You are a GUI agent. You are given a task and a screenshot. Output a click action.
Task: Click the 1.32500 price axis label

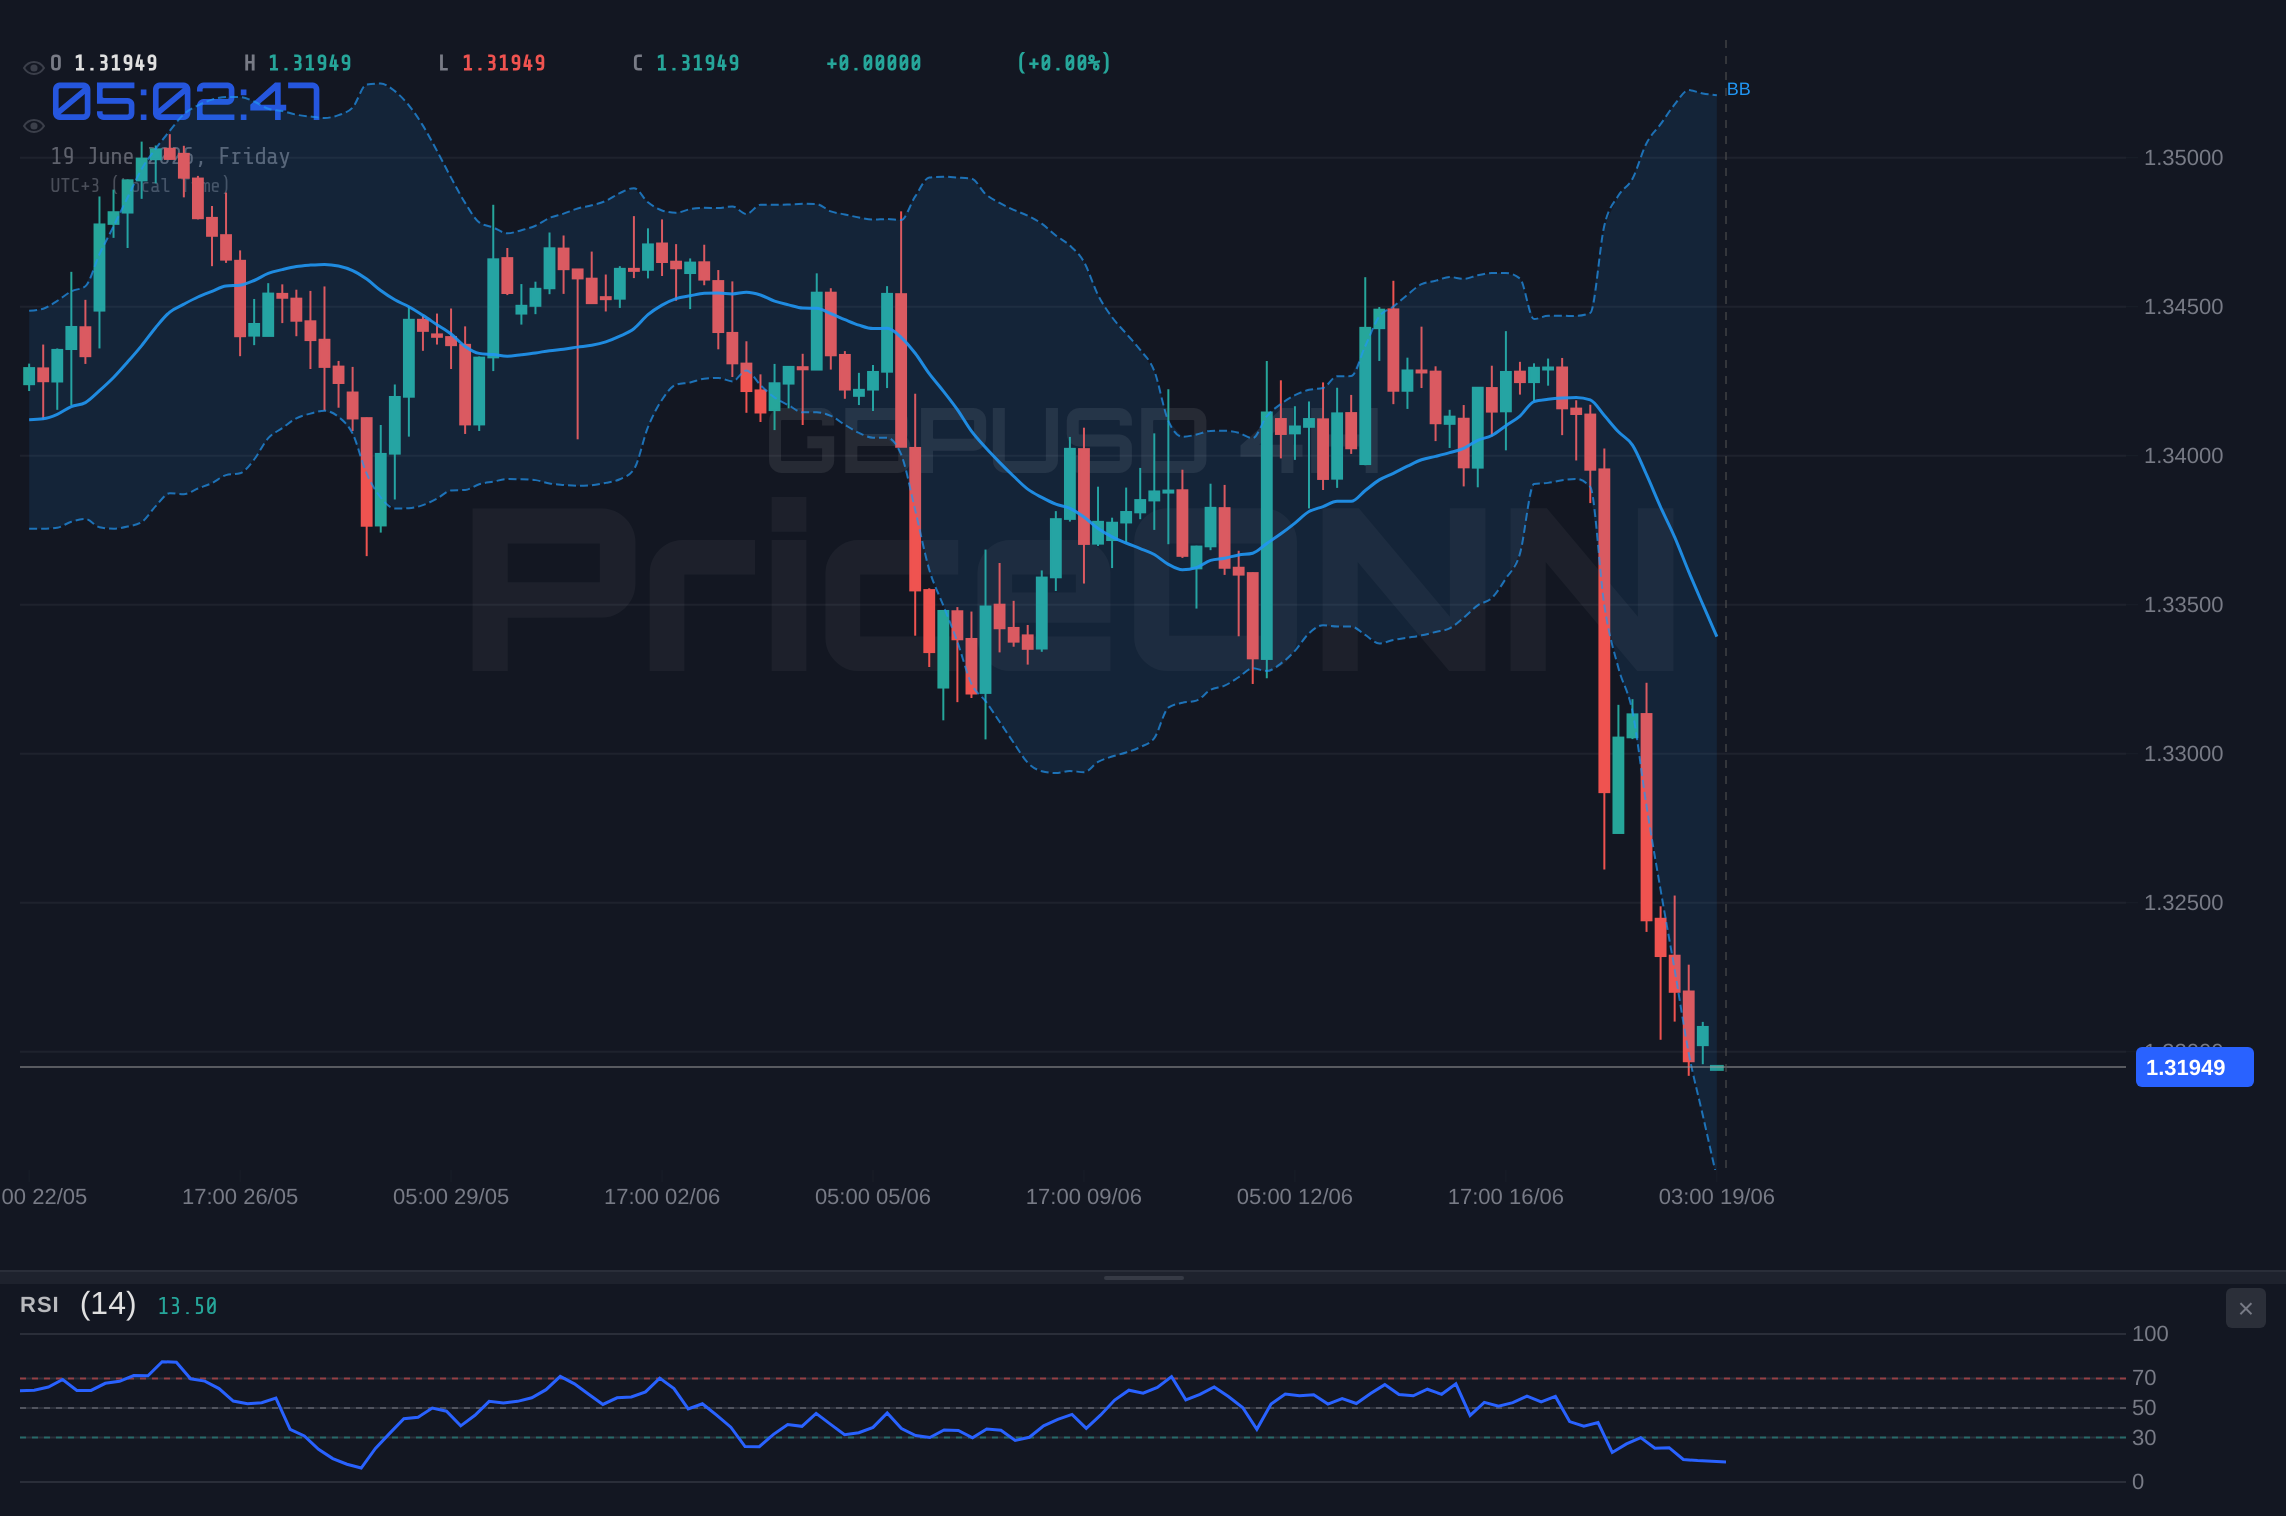coord(2183,903)
